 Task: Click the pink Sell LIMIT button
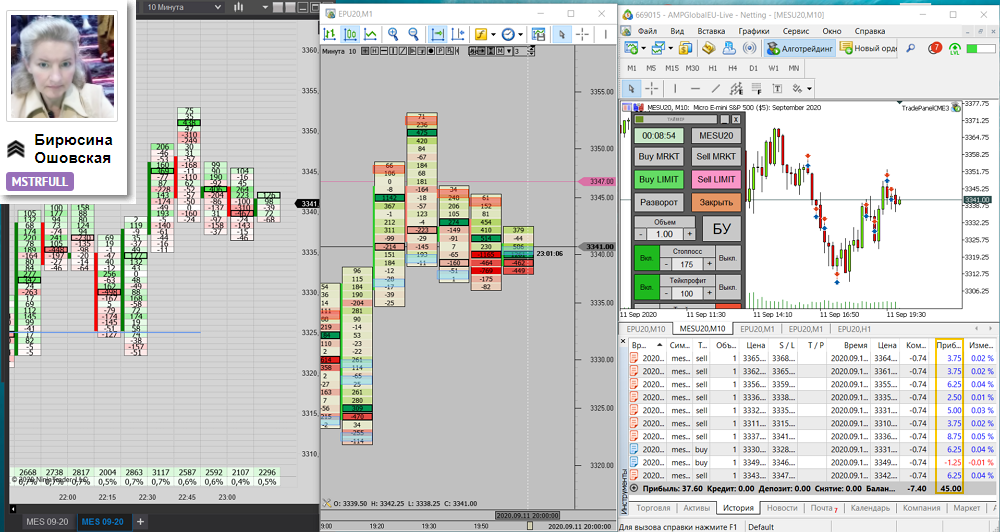tap(716, 179)
